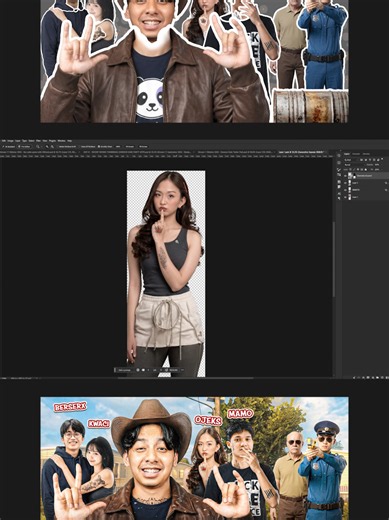389x520 pixels.
Task: Click the woman cutout on the canvas
Action: [x=166, y=273]
